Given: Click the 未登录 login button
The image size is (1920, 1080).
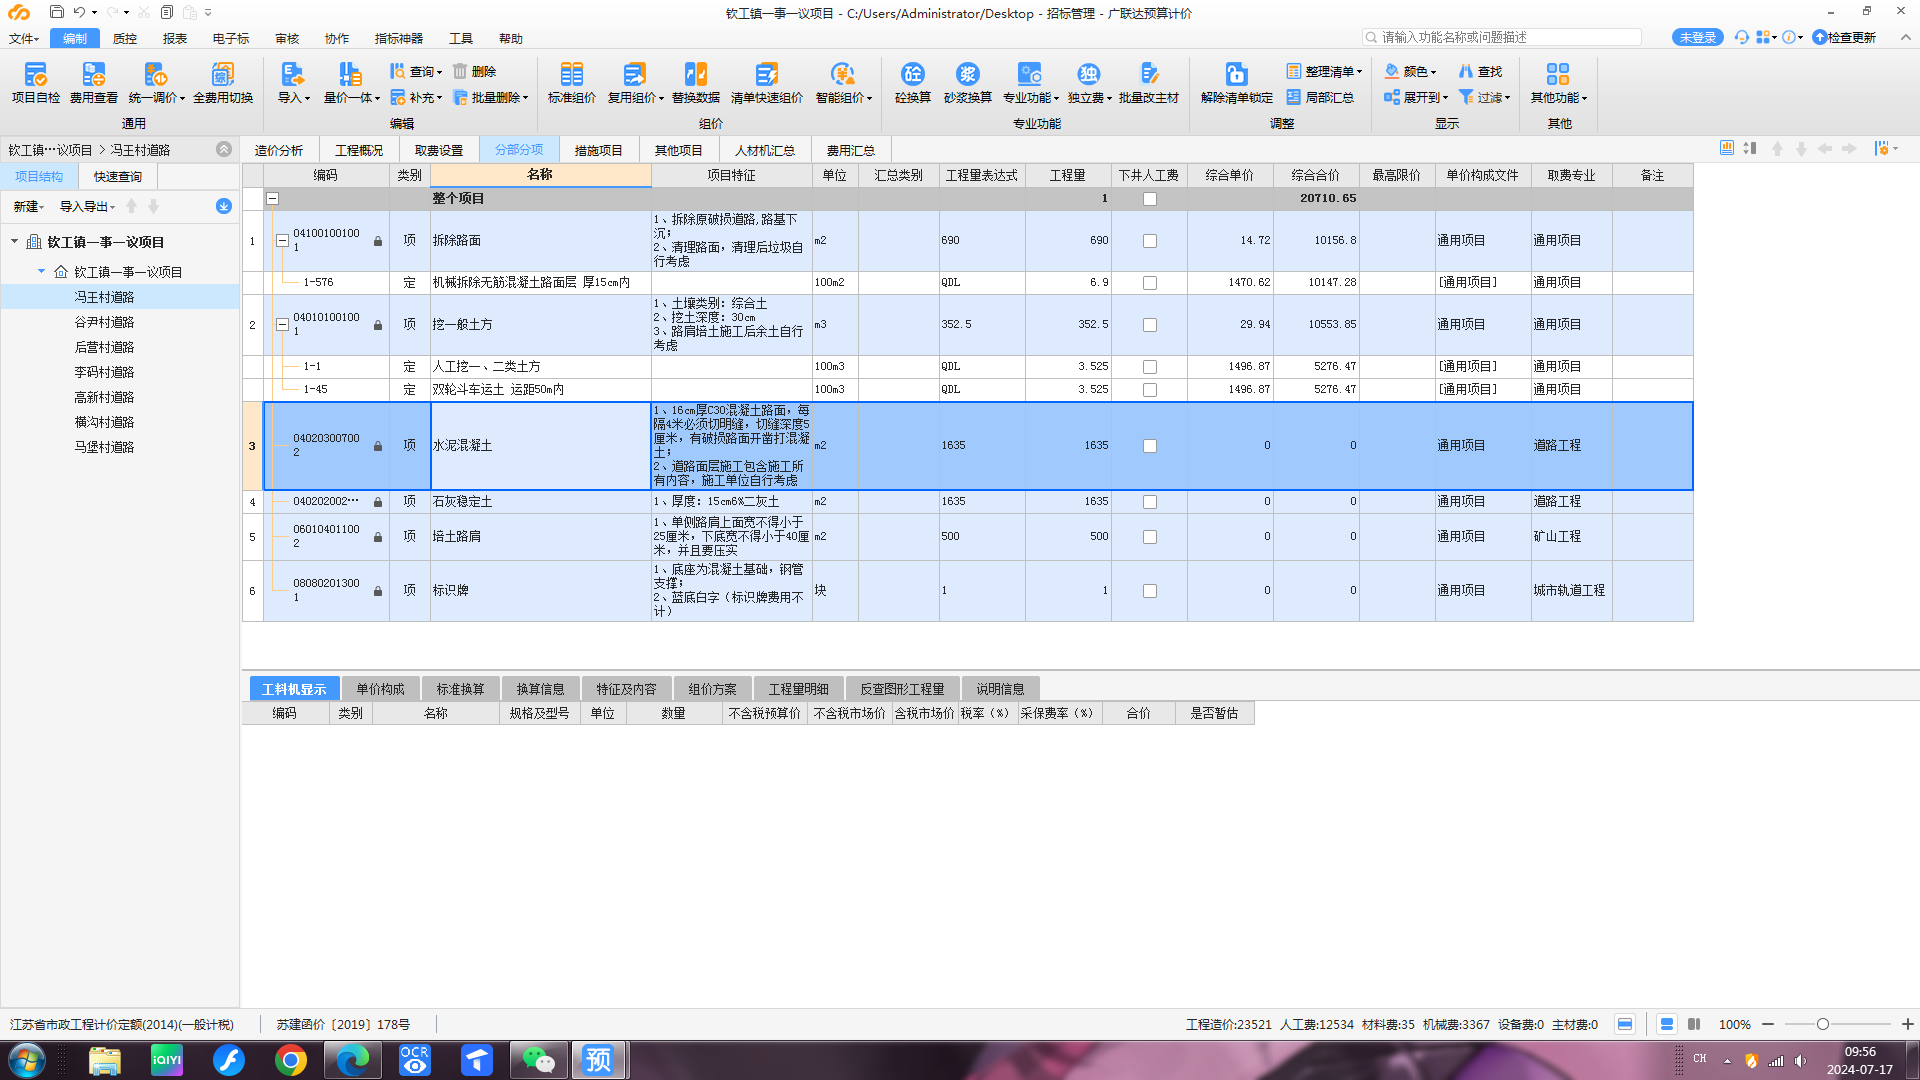Looking at the screenshot, I should (x=1697, y=37).
